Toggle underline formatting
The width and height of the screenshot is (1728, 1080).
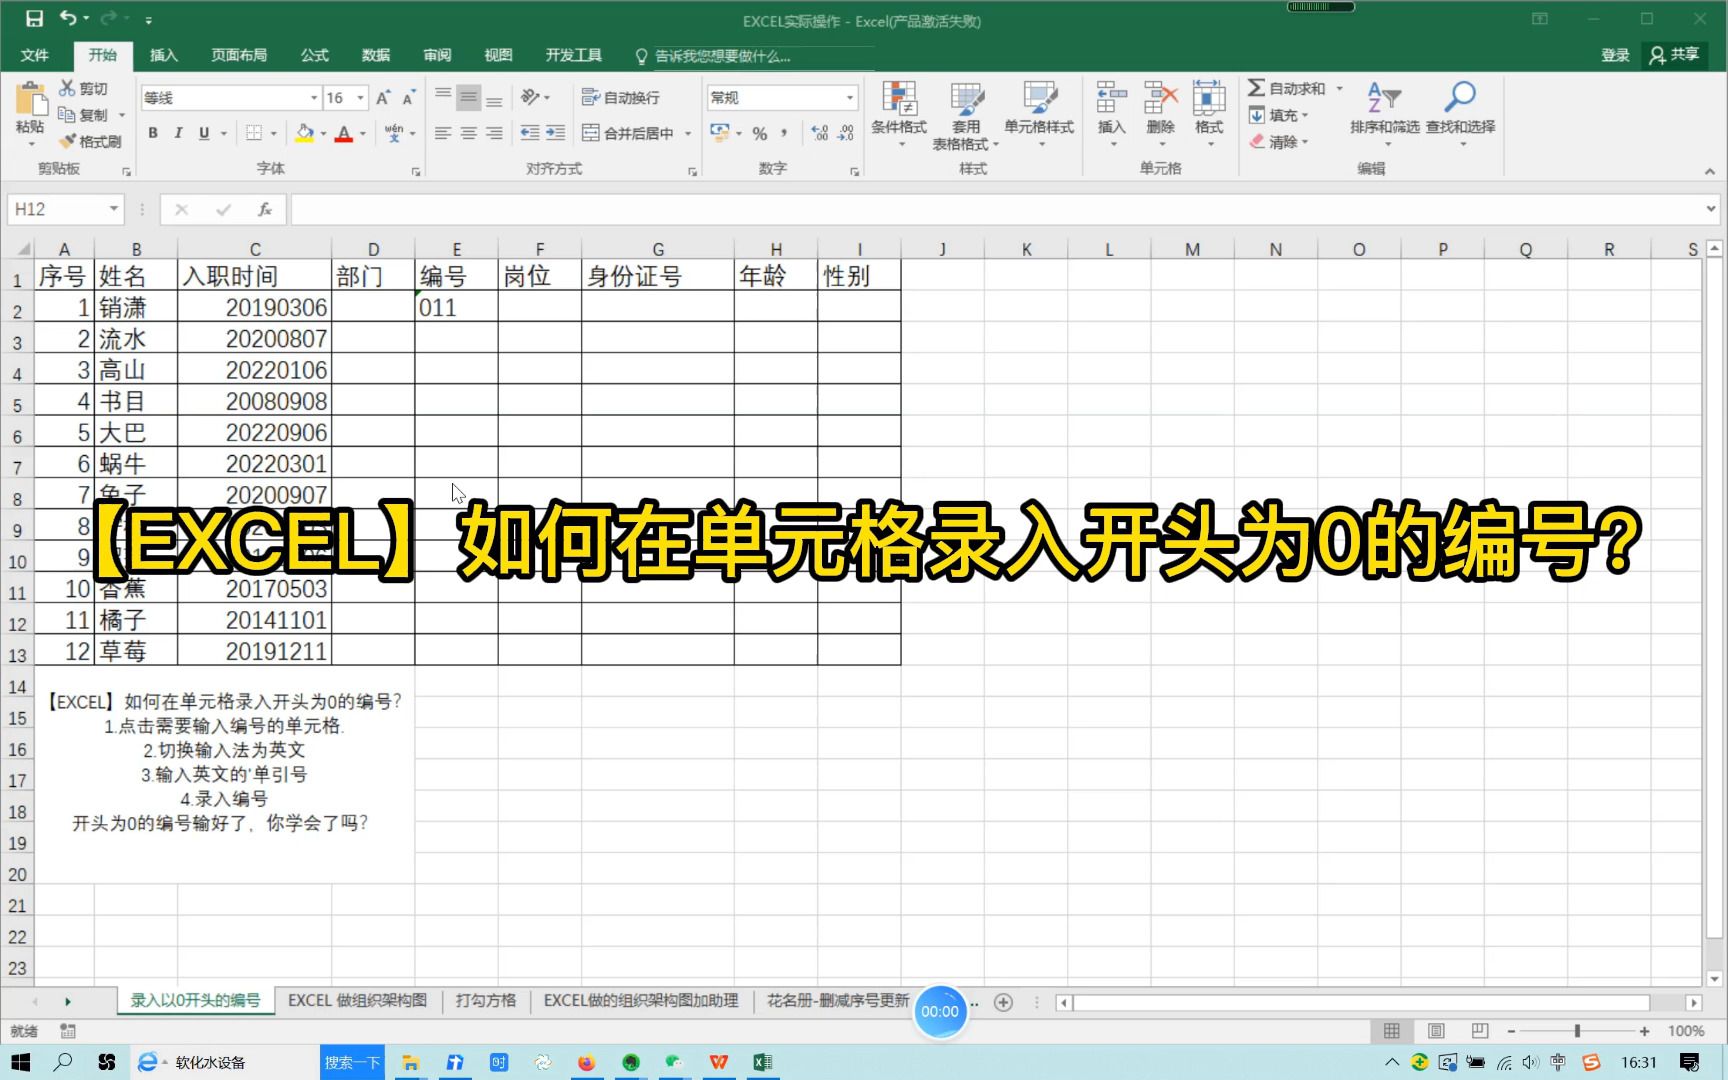(203, 132)
